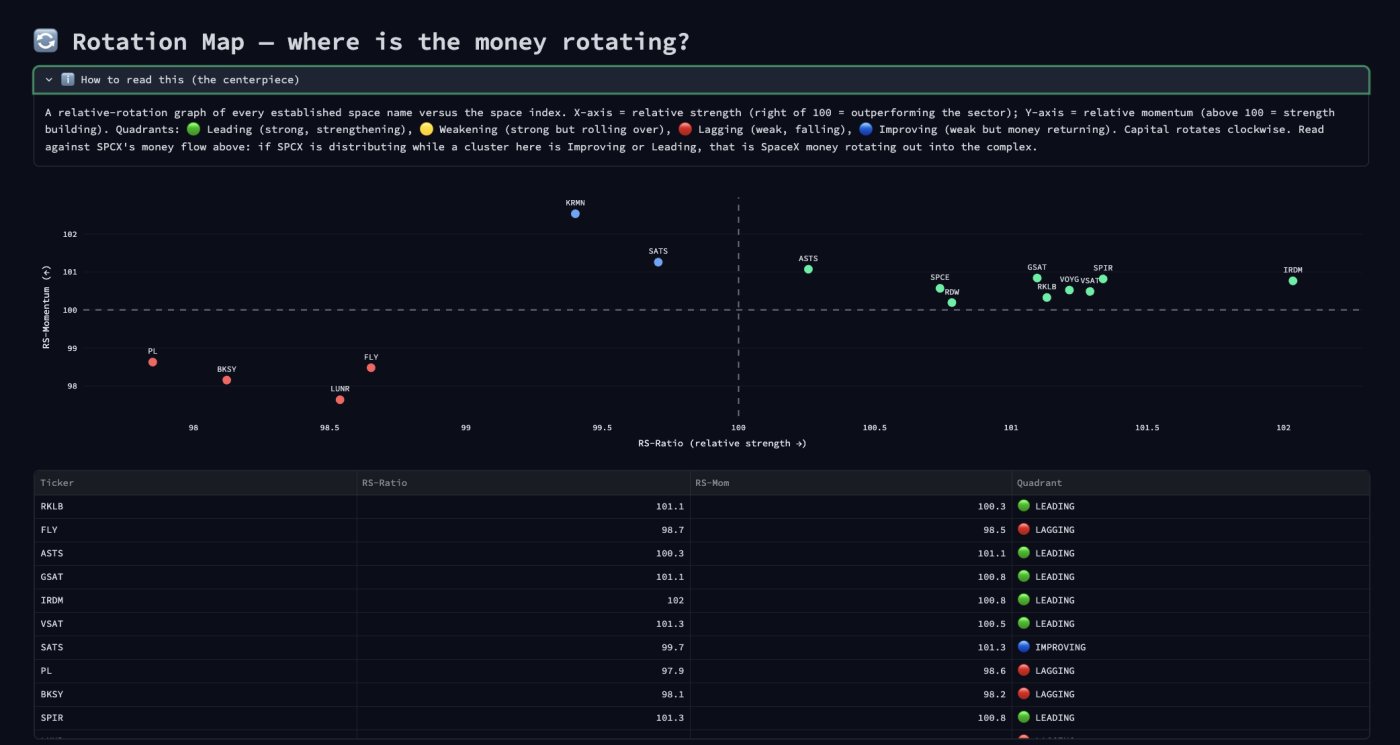Click the "RS-Ratio (relative strength →)" axis title

click(x=722, y=443)
